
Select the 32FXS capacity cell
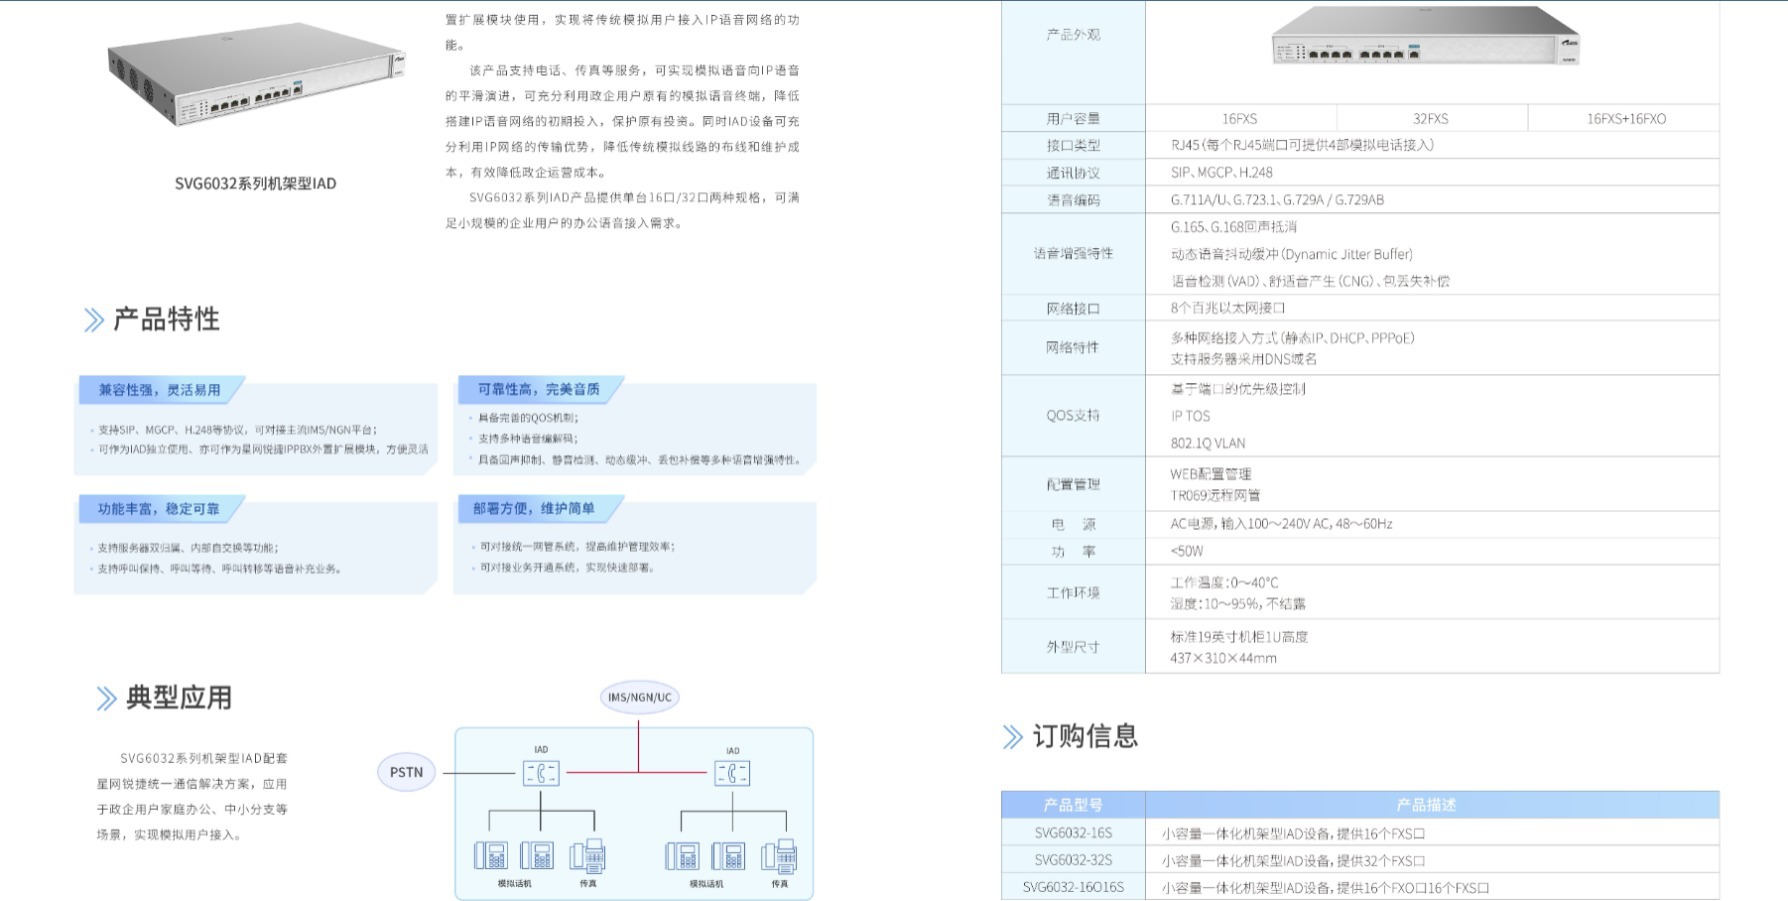pyautogui.click(x=1431, y=118)
